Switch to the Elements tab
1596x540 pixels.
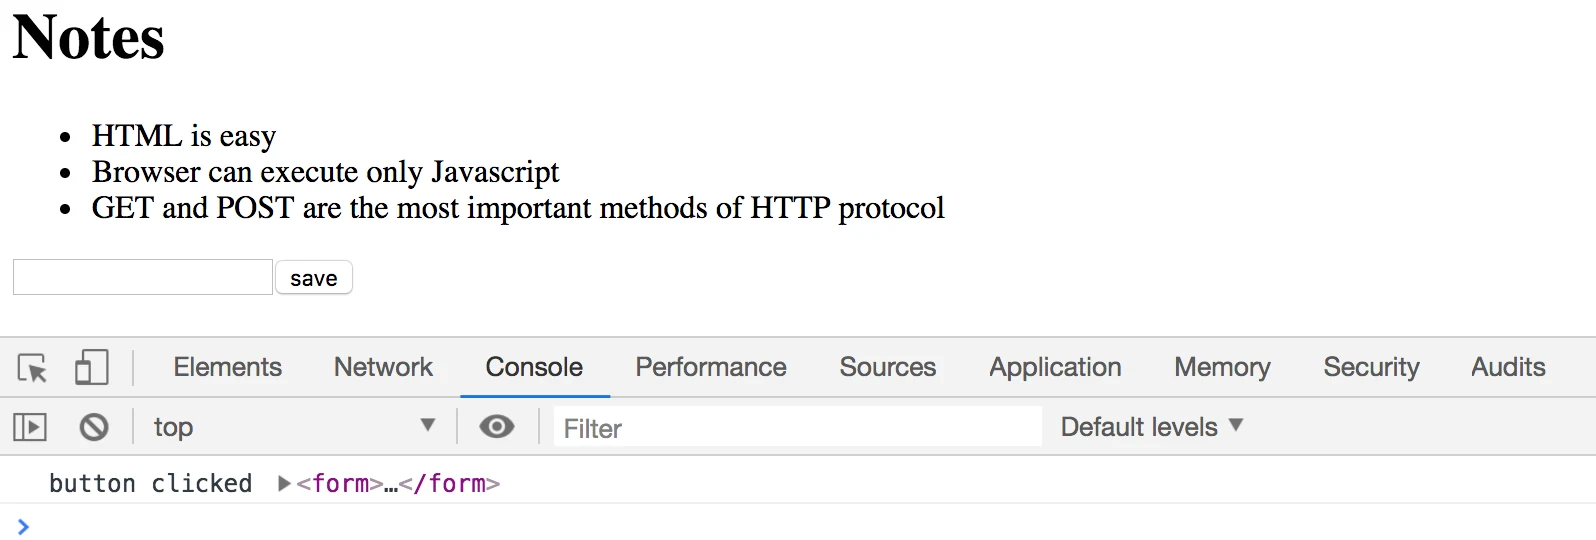coord(228,367)
